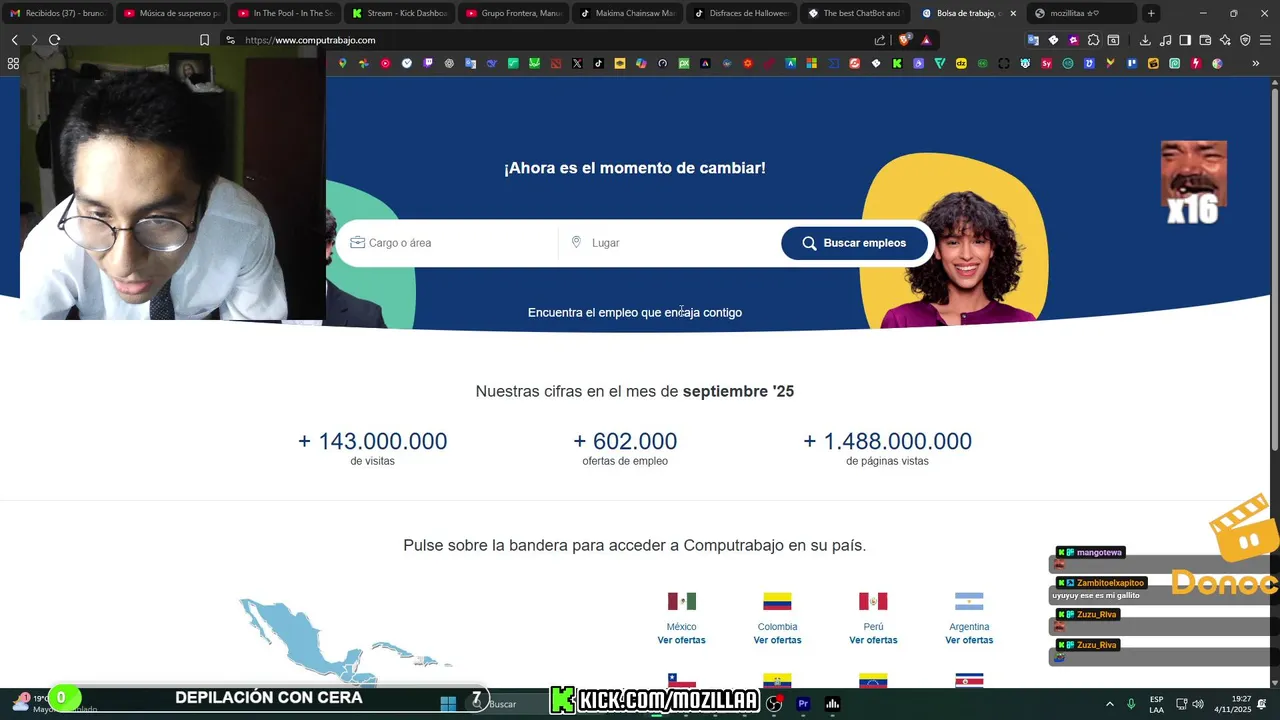1280x720 pixels.
Task: Switch to the Stream - Kick Dashboard tab
Action: 399,13
